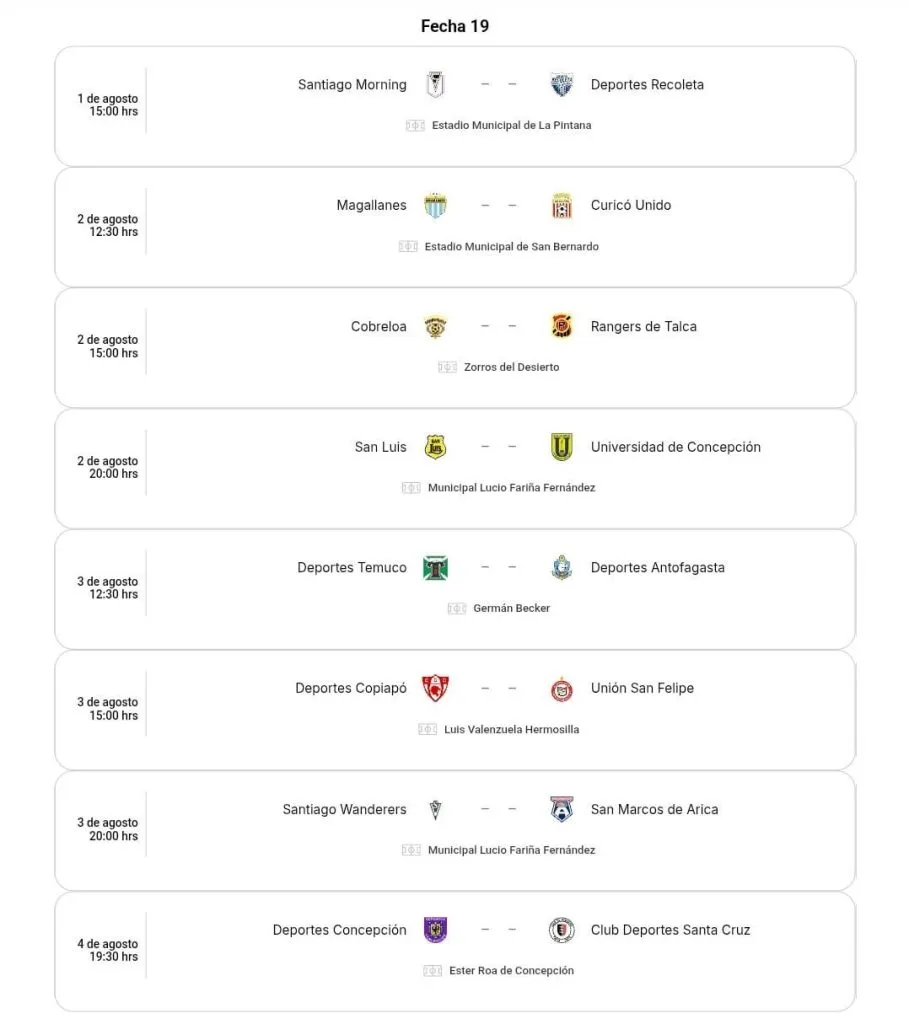The width and height of the screenshot is (909, 1024).
Task: Click the Cobreloa team crest
Action: [x=435, y=327]
